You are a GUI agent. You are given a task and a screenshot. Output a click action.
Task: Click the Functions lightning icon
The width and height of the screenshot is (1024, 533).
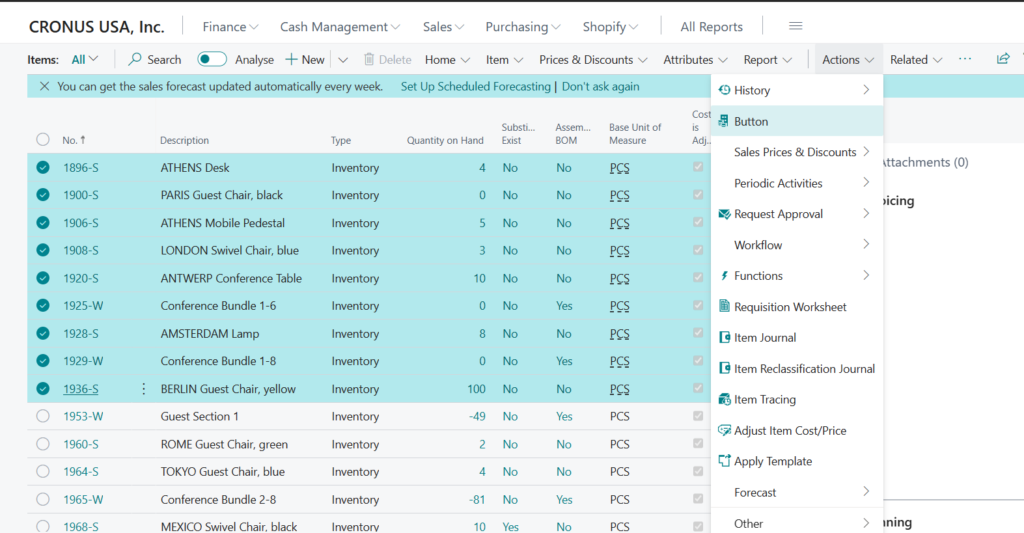724,276
